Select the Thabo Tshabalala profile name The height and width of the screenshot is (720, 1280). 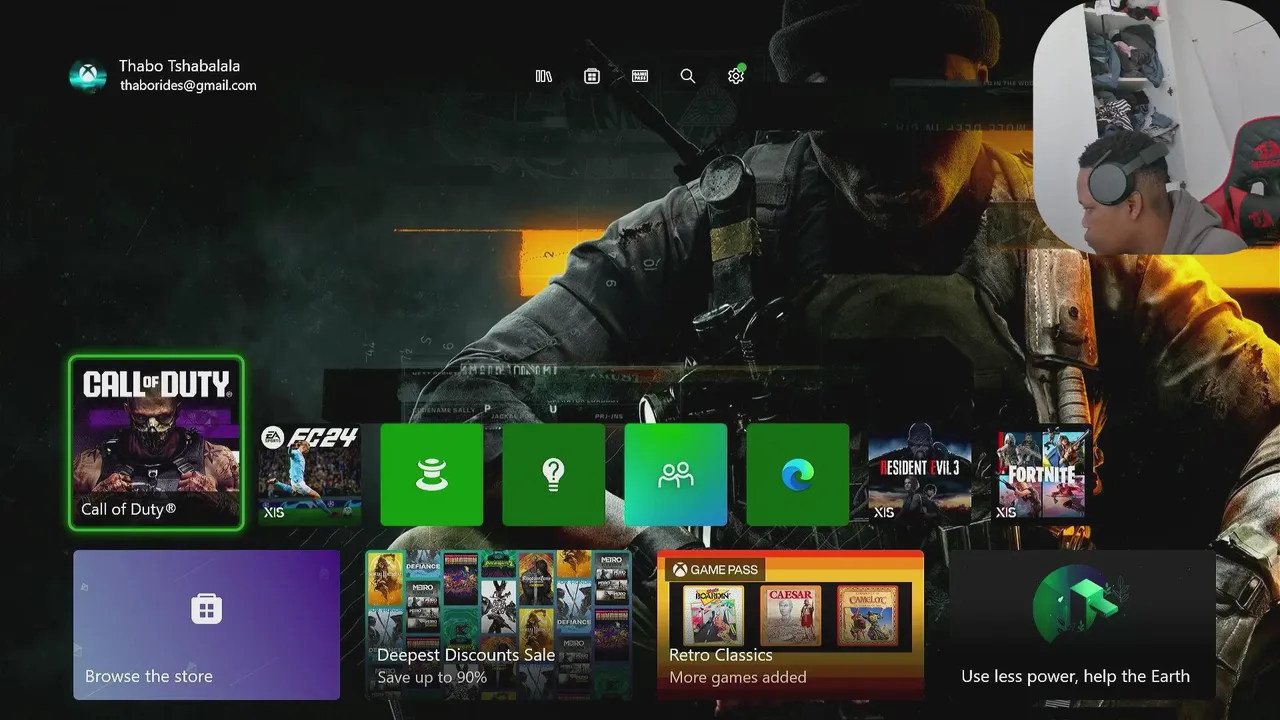click(179, 66)
